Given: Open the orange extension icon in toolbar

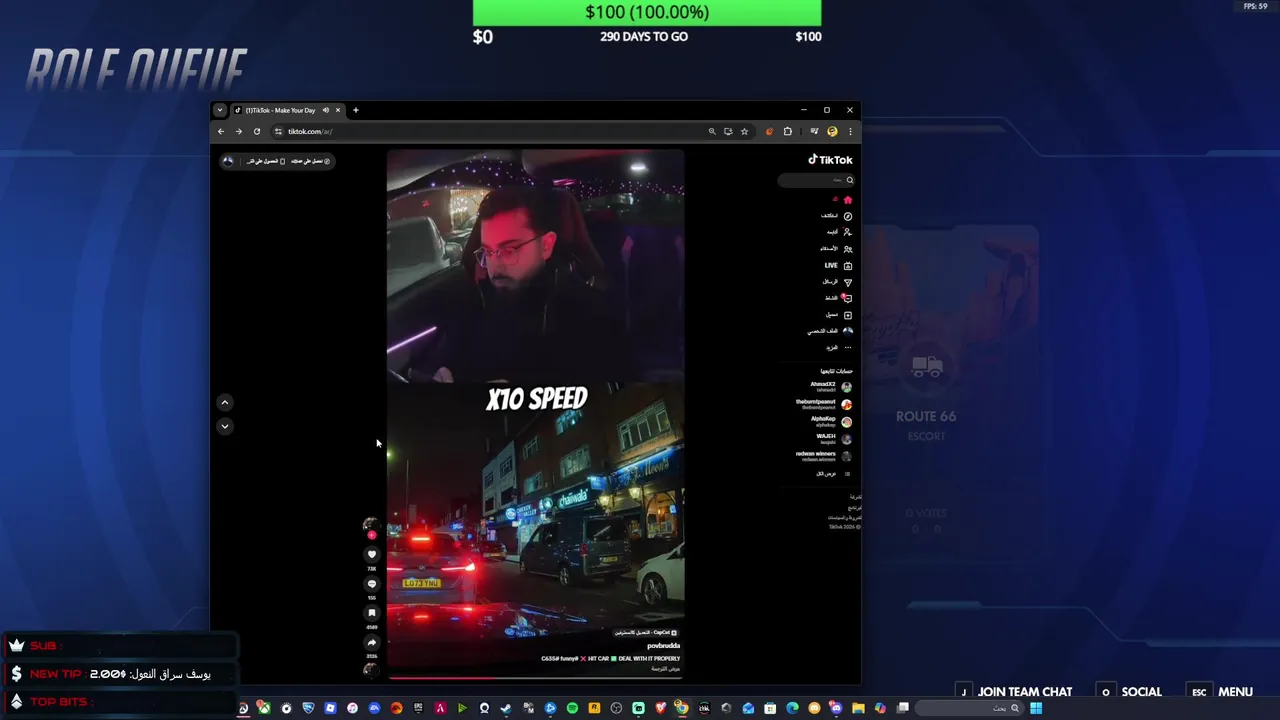Looking at the screenshot, I should pyautogui.click(x=769, y=131).
